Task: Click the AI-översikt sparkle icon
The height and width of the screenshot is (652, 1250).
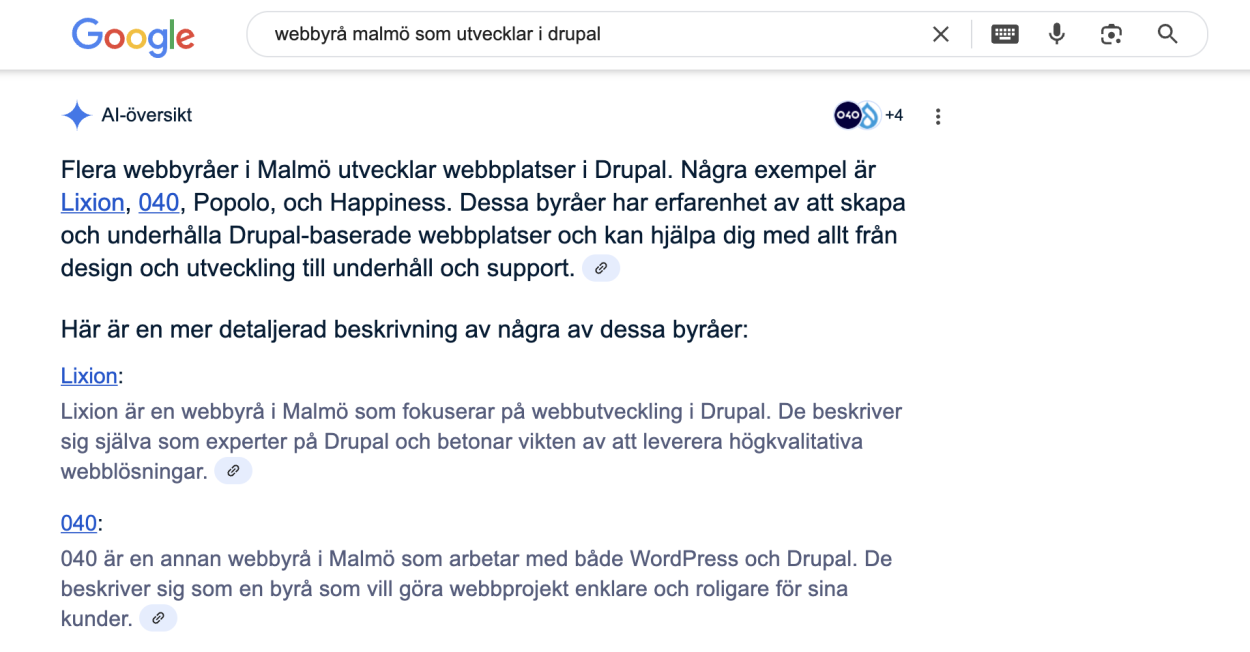Action: pyautogui.click(x=75, y=114)
